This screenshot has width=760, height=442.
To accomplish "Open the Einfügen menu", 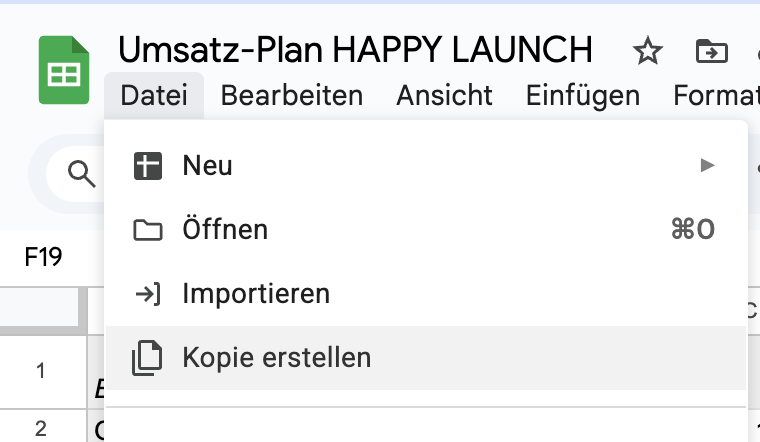I will coord(582,96).
